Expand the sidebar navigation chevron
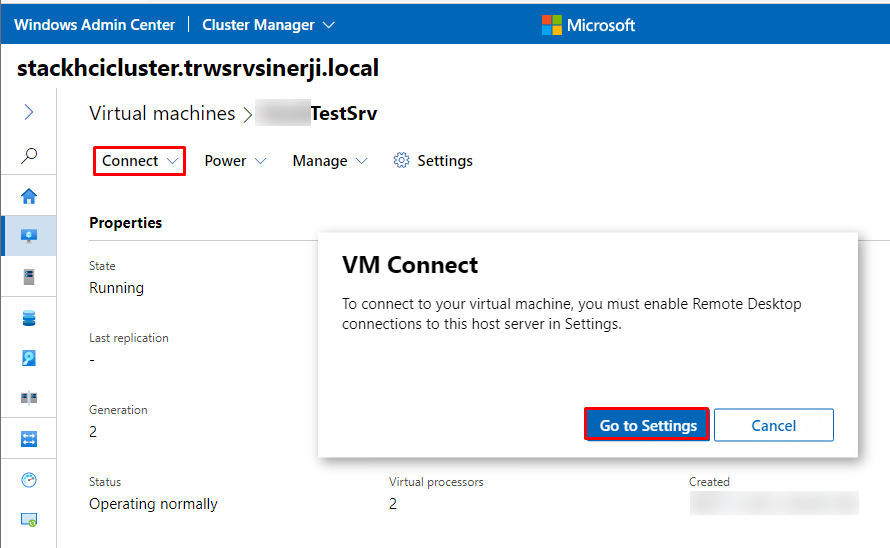 click(29, 112)
